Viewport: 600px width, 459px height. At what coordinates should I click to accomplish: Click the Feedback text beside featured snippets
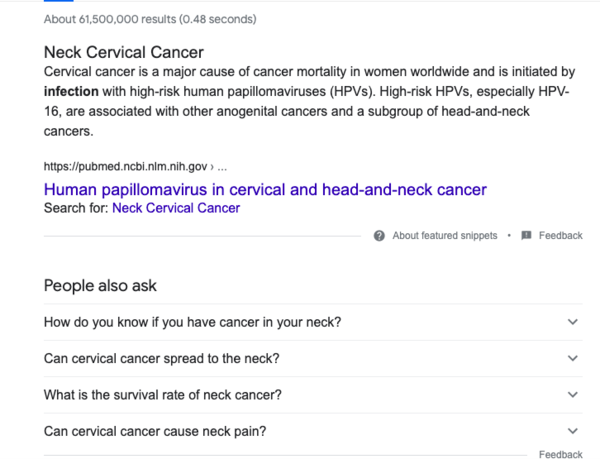(x=560, y=236)
